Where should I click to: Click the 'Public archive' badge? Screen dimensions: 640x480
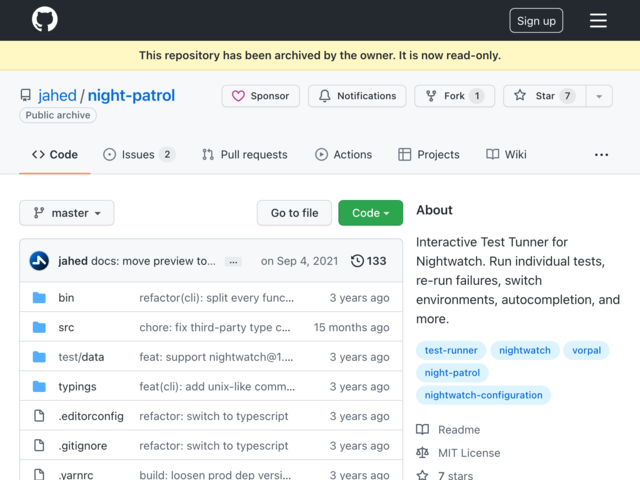(x=58, y=115)
